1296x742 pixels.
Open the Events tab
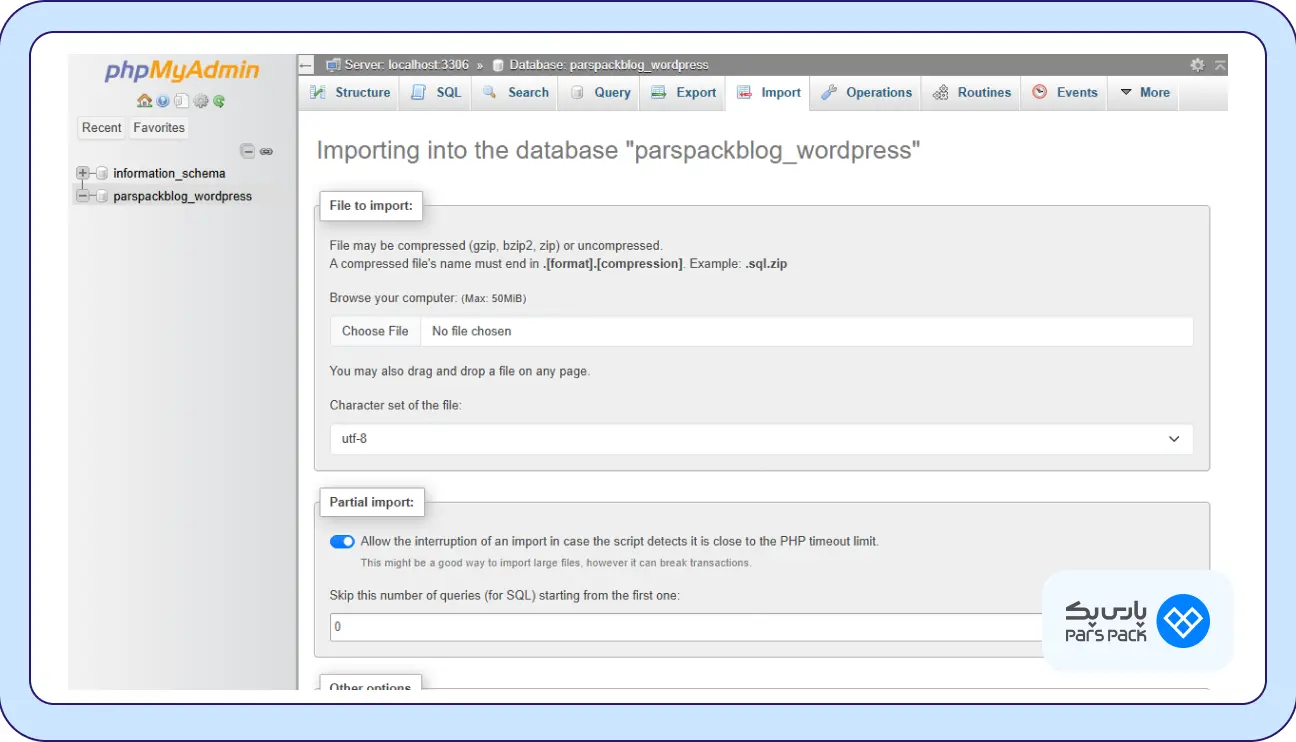click(x=1064, y=93)
